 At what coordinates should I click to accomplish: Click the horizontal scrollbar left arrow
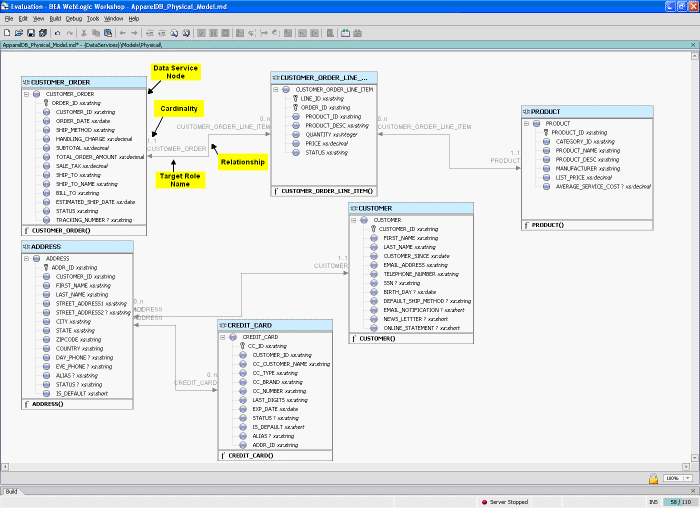click(5, 467)
